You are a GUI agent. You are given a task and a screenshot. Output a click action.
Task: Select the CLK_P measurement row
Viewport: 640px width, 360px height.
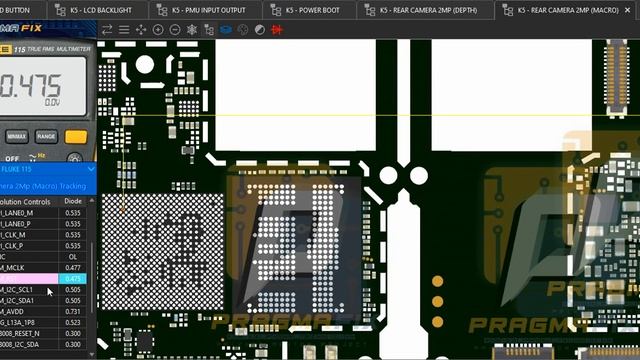(43, 246)
